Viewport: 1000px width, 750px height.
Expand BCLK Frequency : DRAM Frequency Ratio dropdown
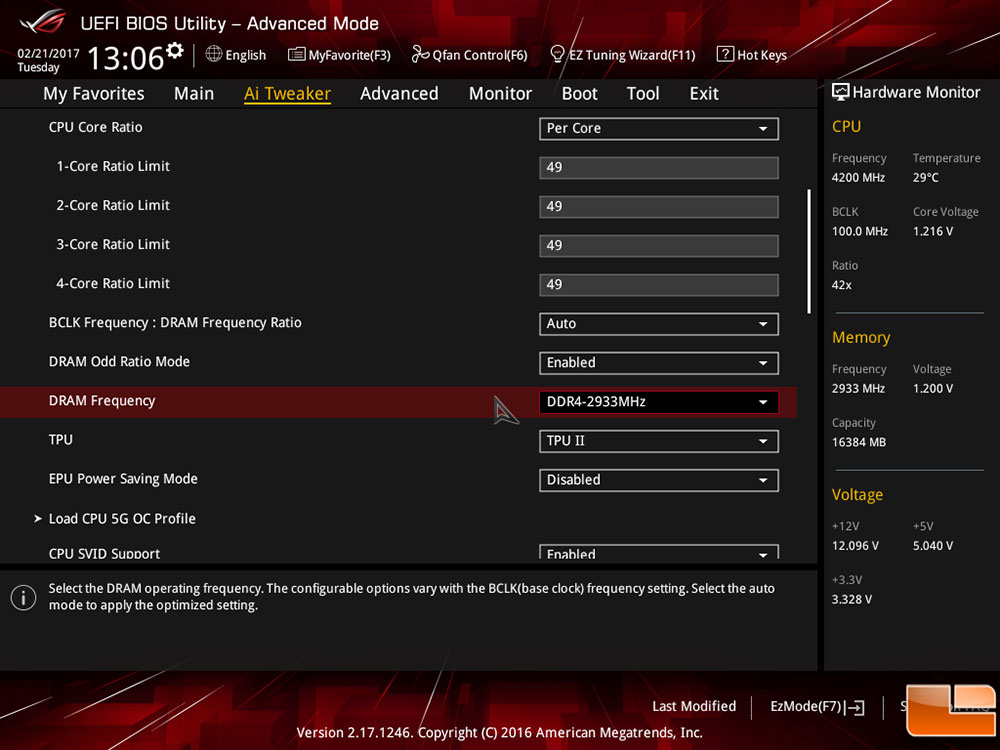coord(659,324)
